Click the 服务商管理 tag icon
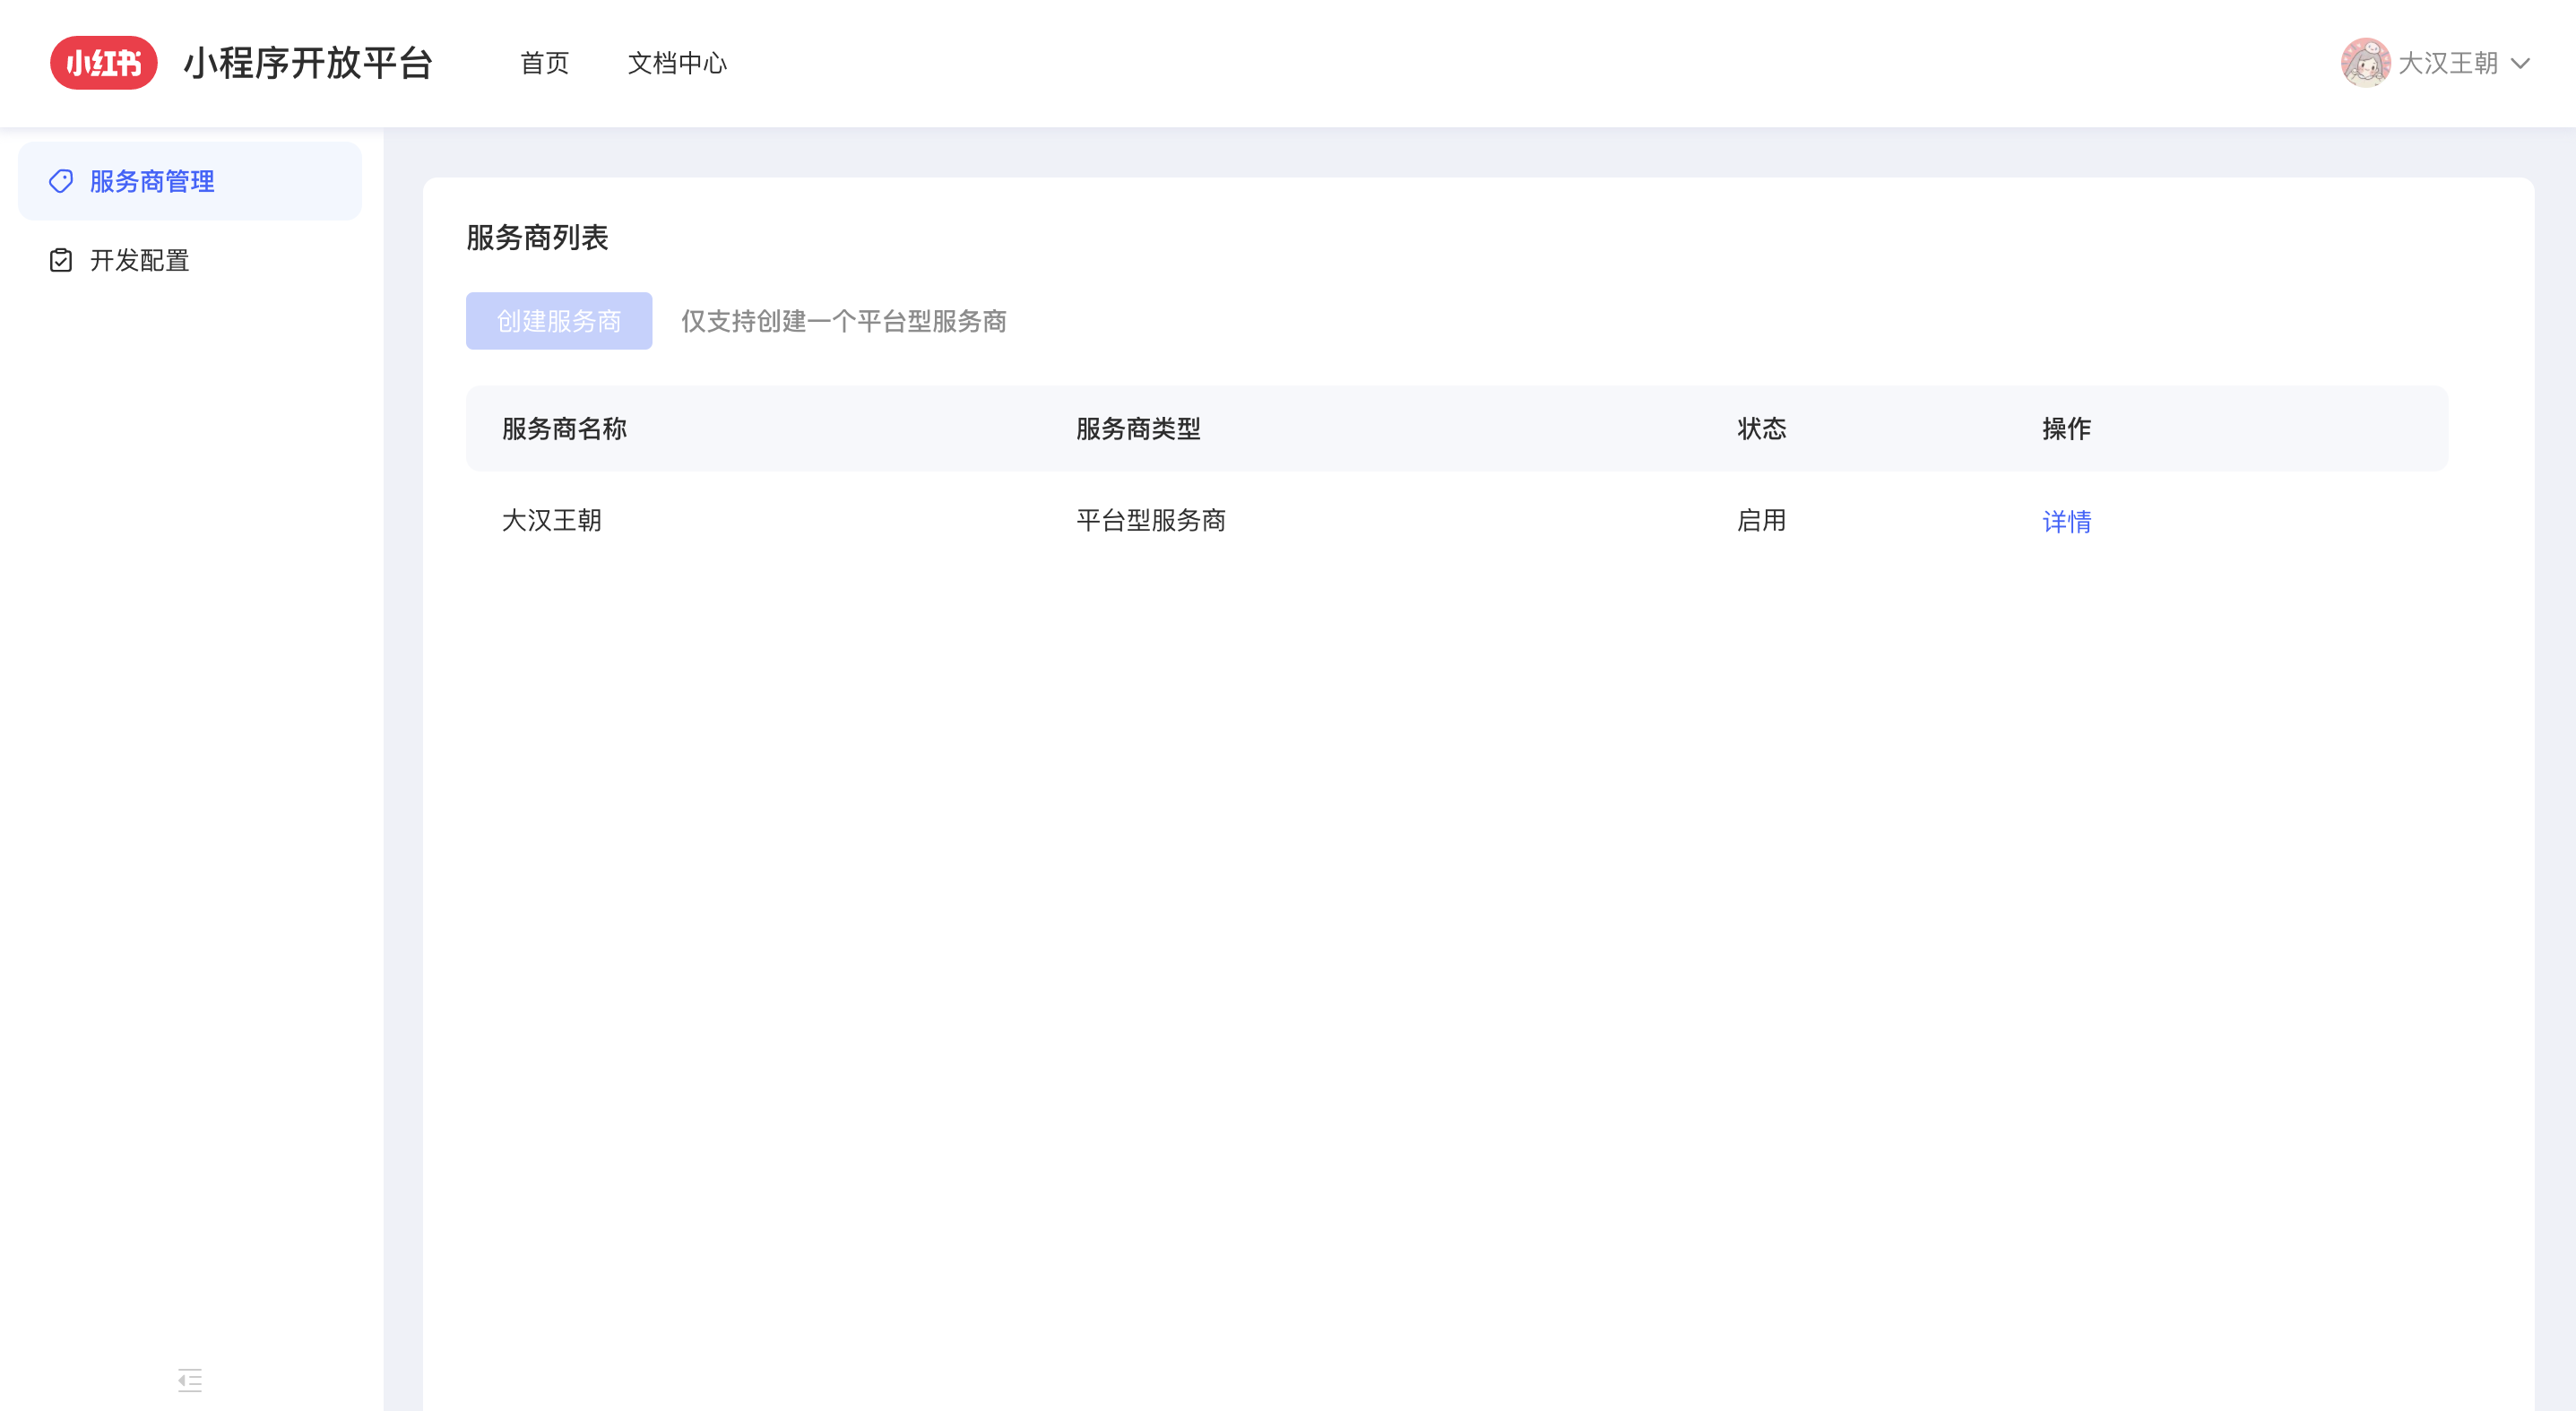Viewport: 2576px width, 1411px height. point(61,181)
